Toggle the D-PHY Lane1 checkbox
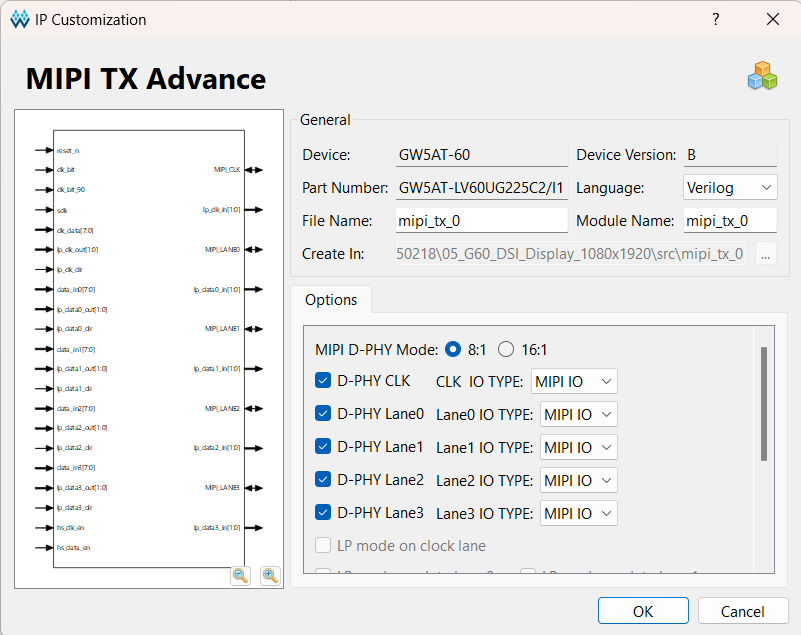Image resolution: width=801 pixels, height=635 pixels. [x=323, y=446]
